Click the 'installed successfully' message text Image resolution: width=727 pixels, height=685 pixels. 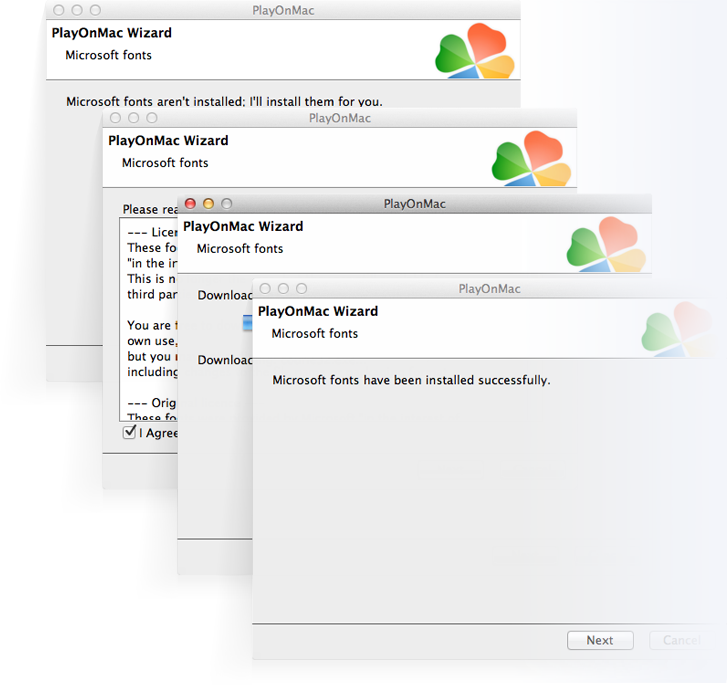[x=411, y=380]
